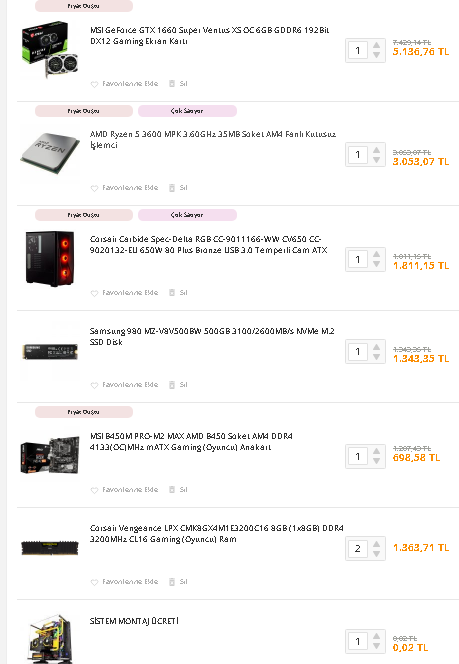The width and height of the screenshot is (459, 664).
Task: Click trash icon for MSI GTX 1660 Super
Action: pos(172,84)
